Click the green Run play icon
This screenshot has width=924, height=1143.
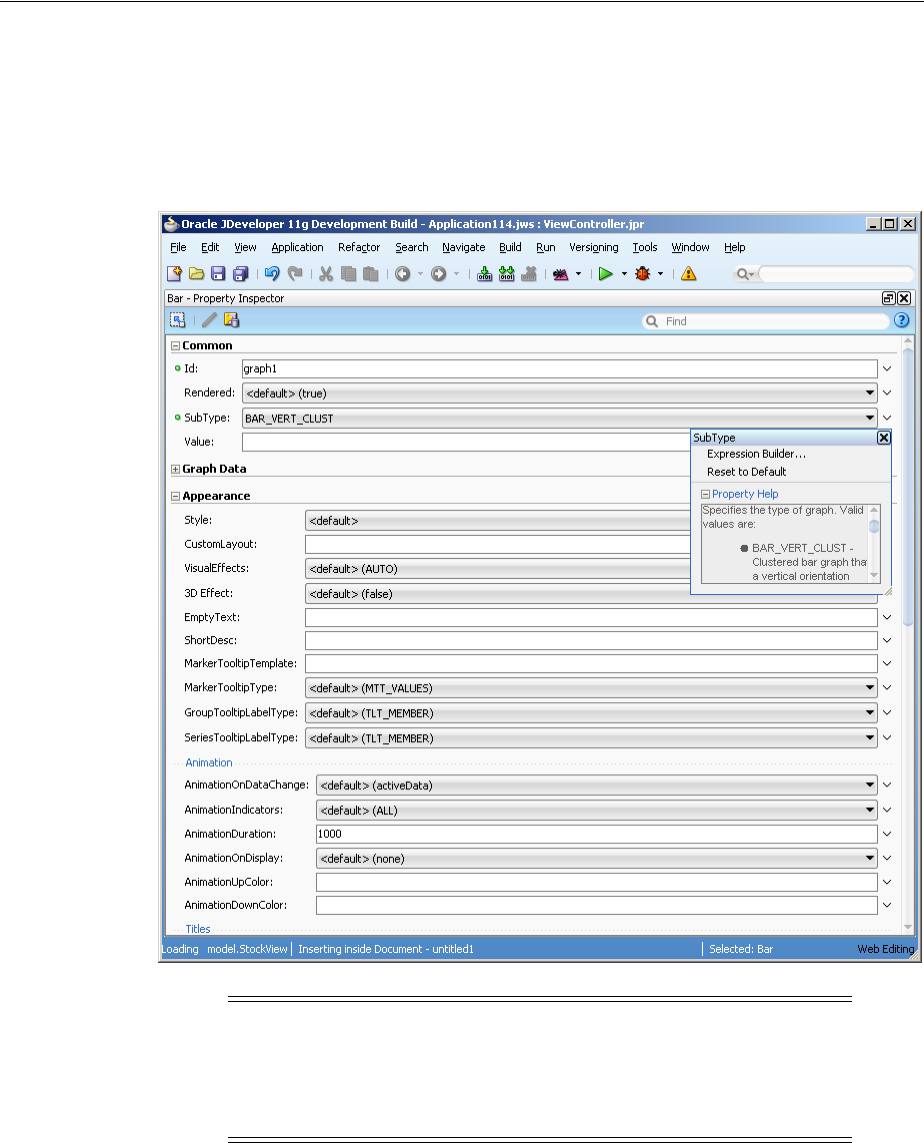pyautogui.click(x=606, y=273)
